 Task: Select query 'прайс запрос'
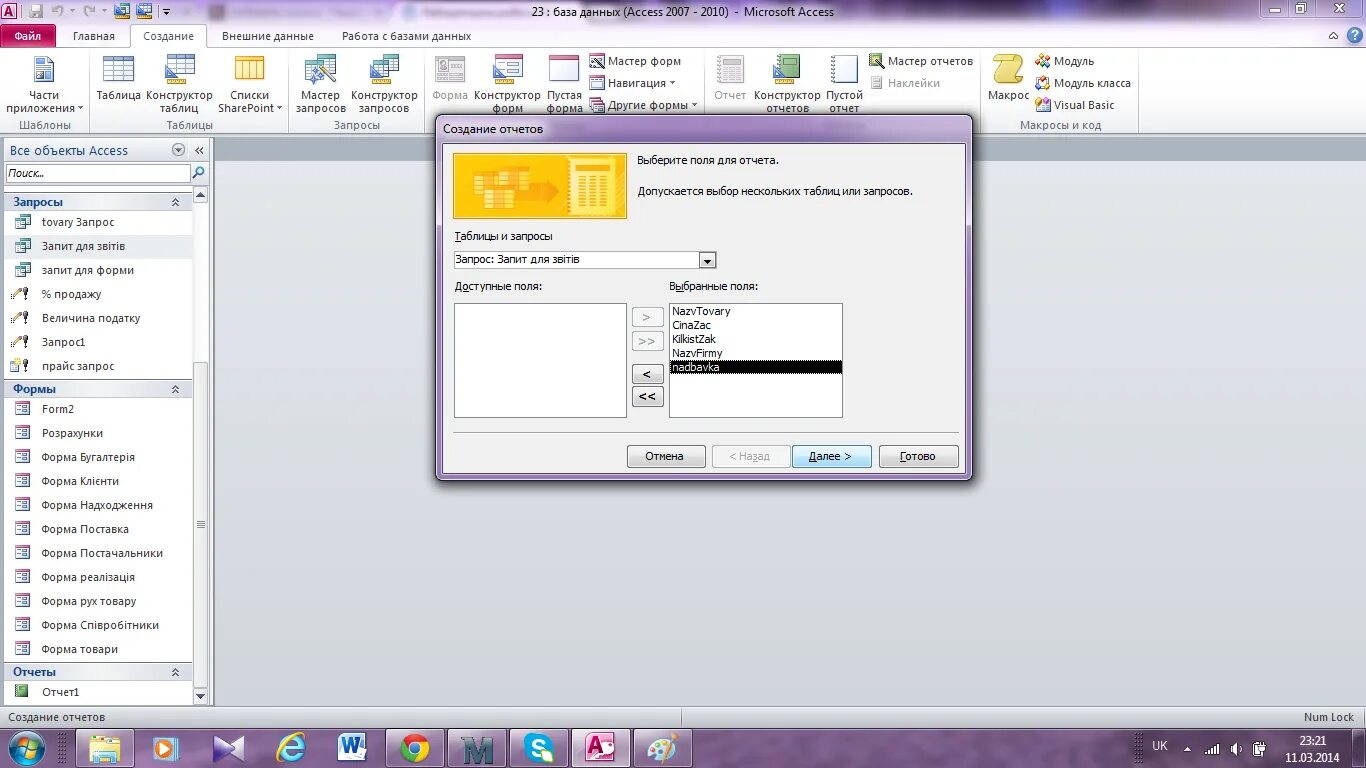pyautogui.click(x=97, y=366)
